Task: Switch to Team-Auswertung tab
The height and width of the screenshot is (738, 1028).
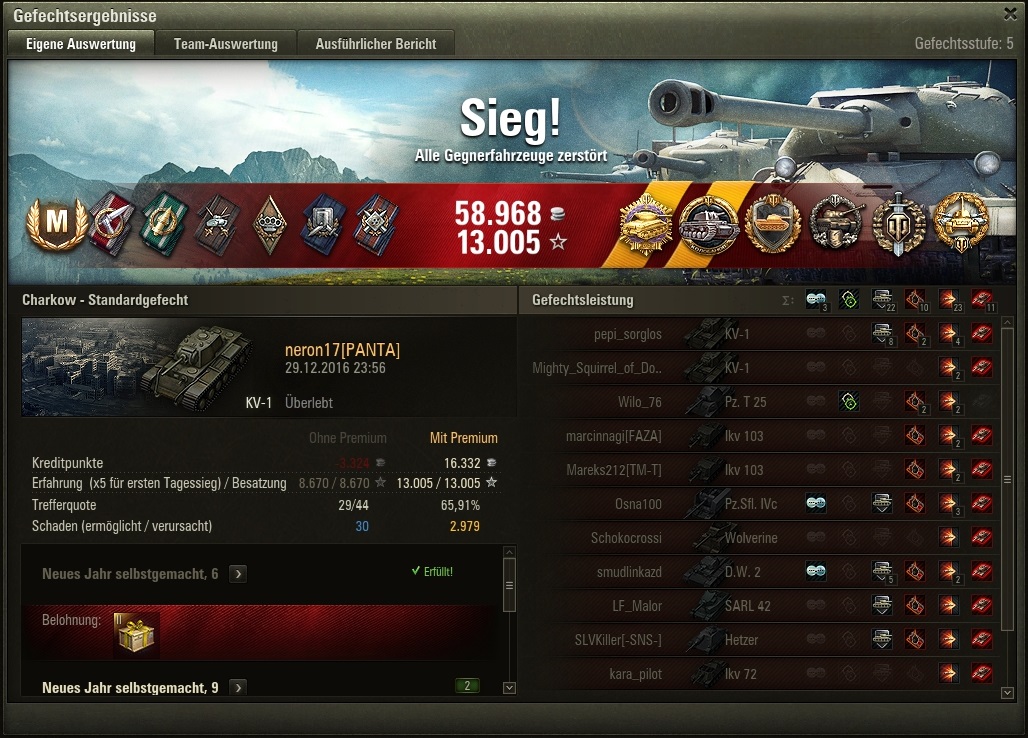Action: [x=226, y=44]
